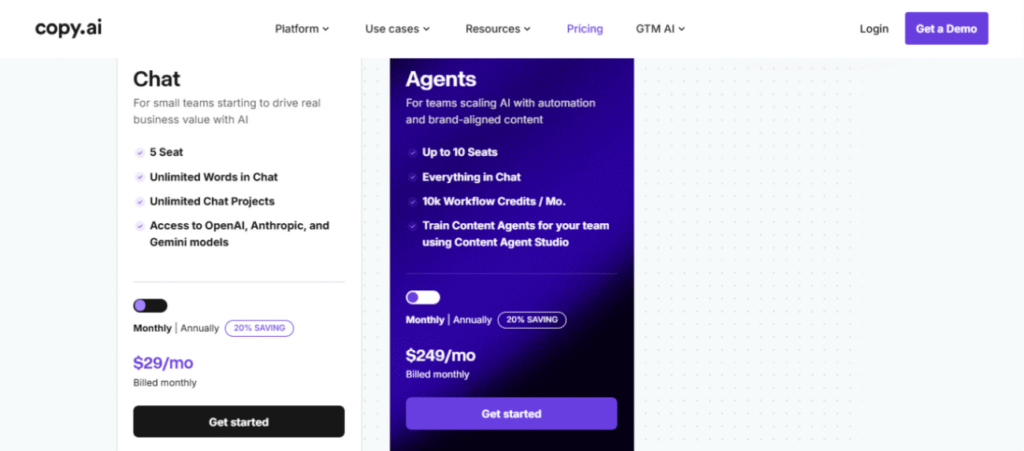This screenshot has height=451, width=1024.
Task: Select Annually under the Chat plan
Action: click(x=200, y=328)
